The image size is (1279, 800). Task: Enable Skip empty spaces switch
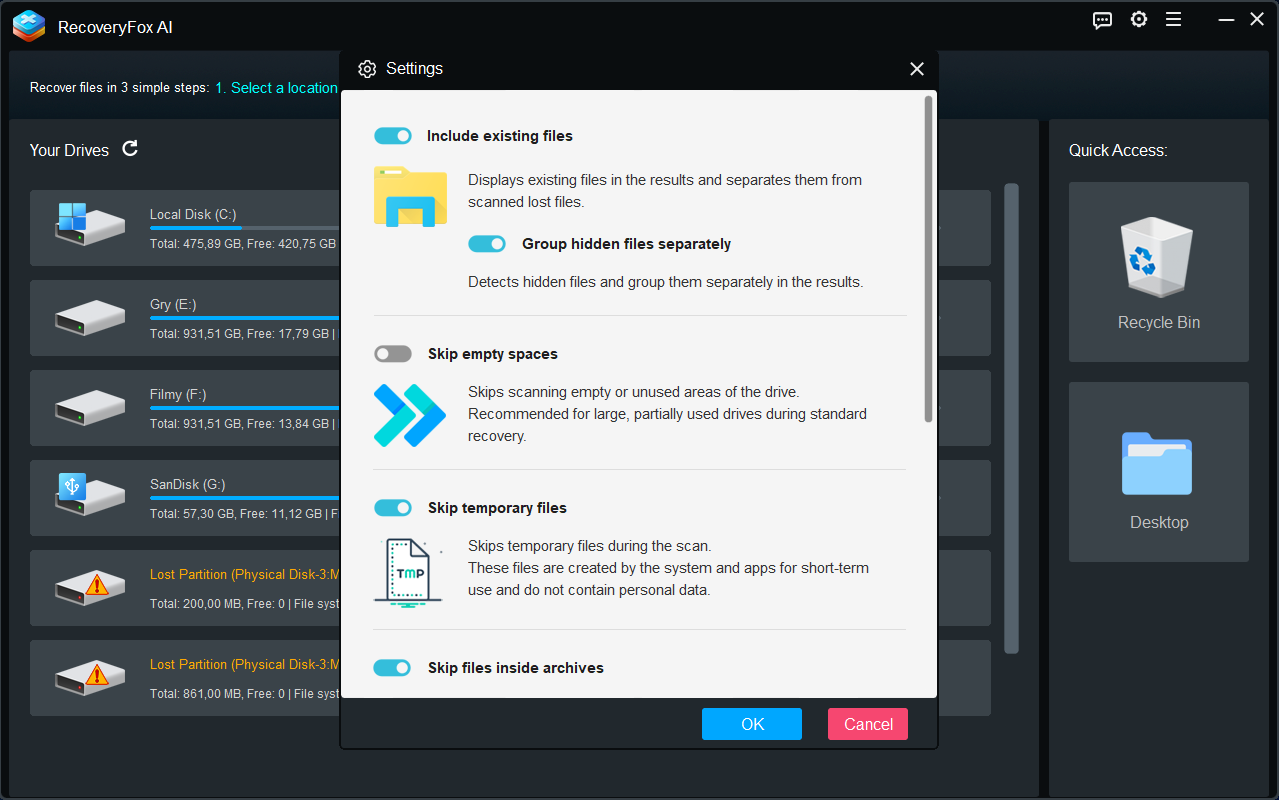[393, 354]
